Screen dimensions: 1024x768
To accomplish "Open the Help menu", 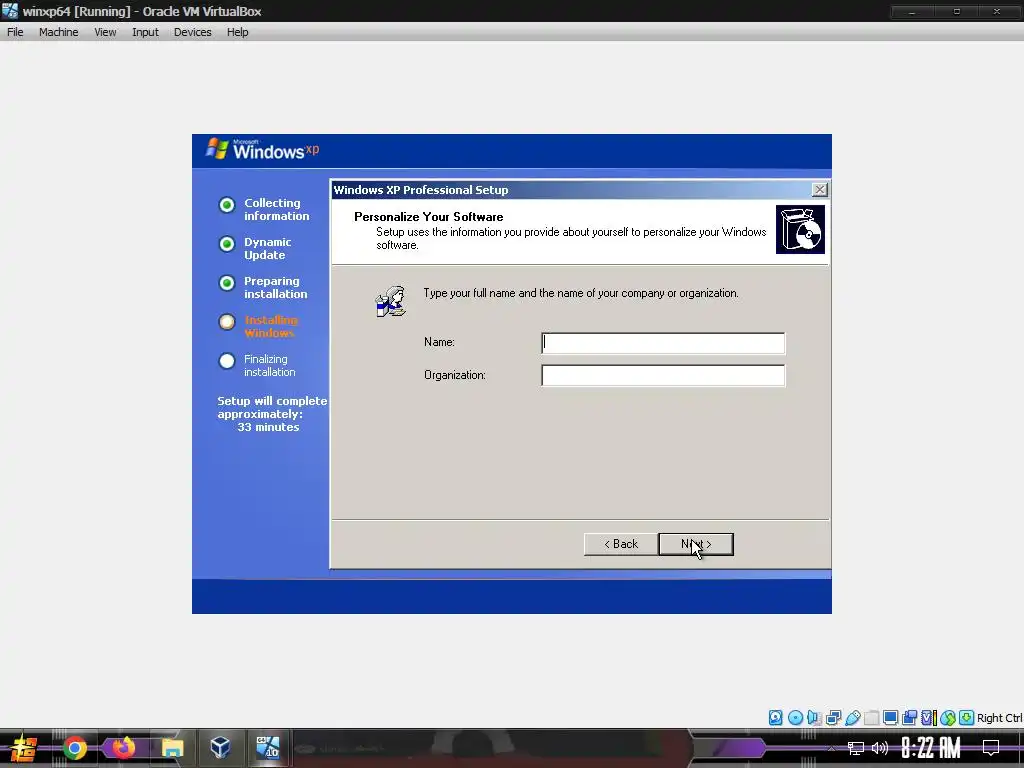I will pyautogui.click(x=238, y=32).
